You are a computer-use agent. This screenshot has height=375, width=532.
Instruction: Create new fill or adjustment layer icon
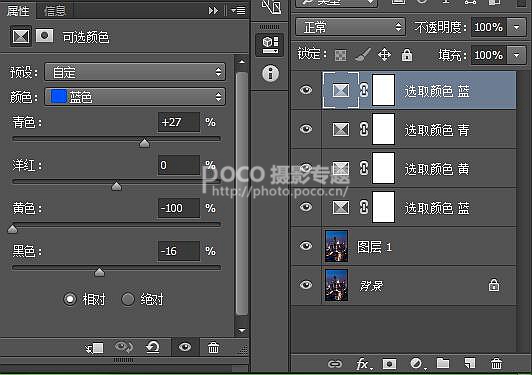[x=416, y=364]
